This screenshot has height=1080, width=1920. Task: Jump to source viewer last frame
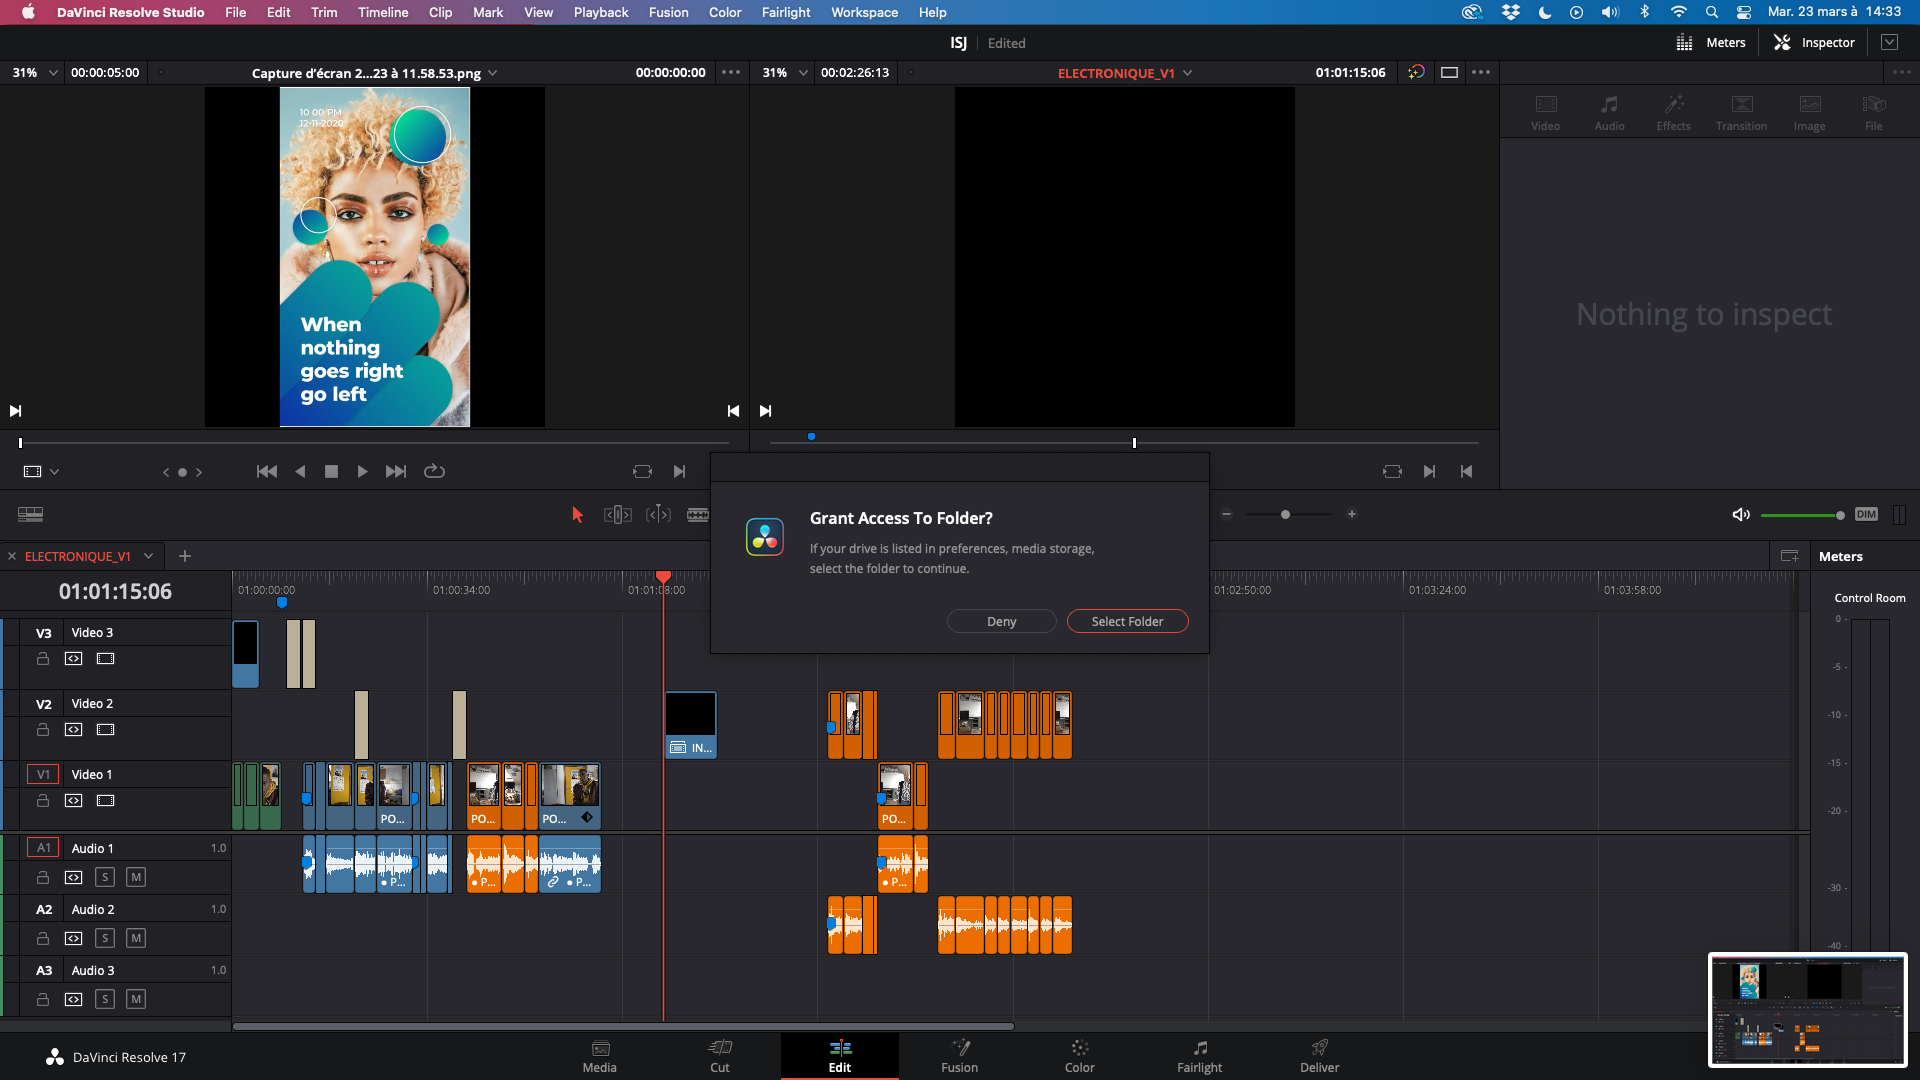(396, 471)
